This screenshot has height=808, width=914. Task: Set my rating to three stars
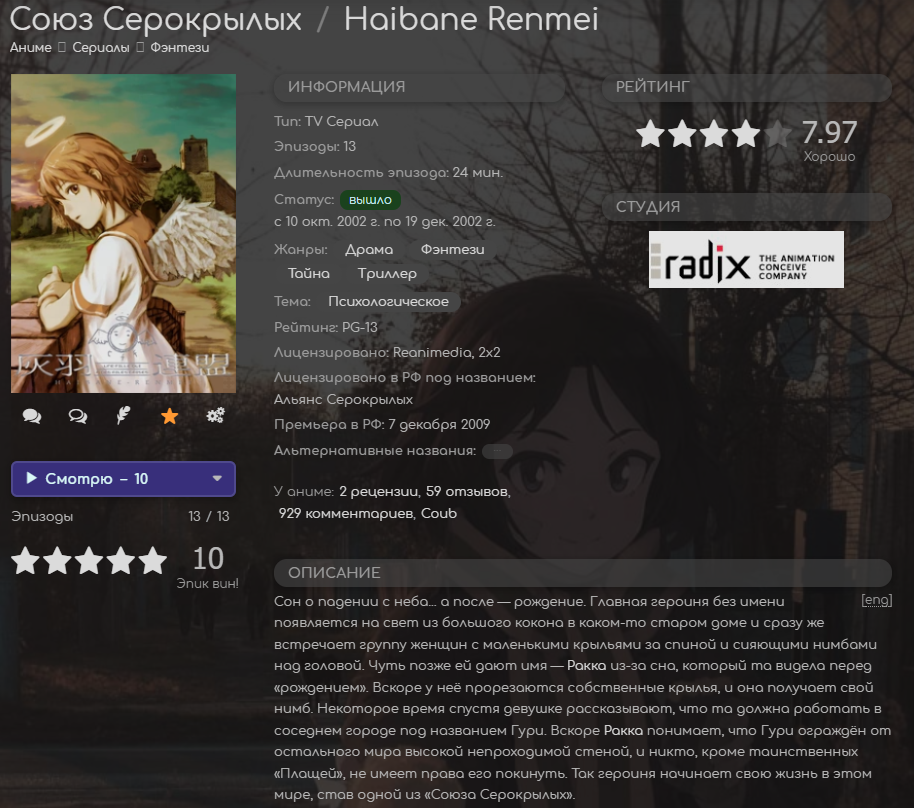[89, 560]
